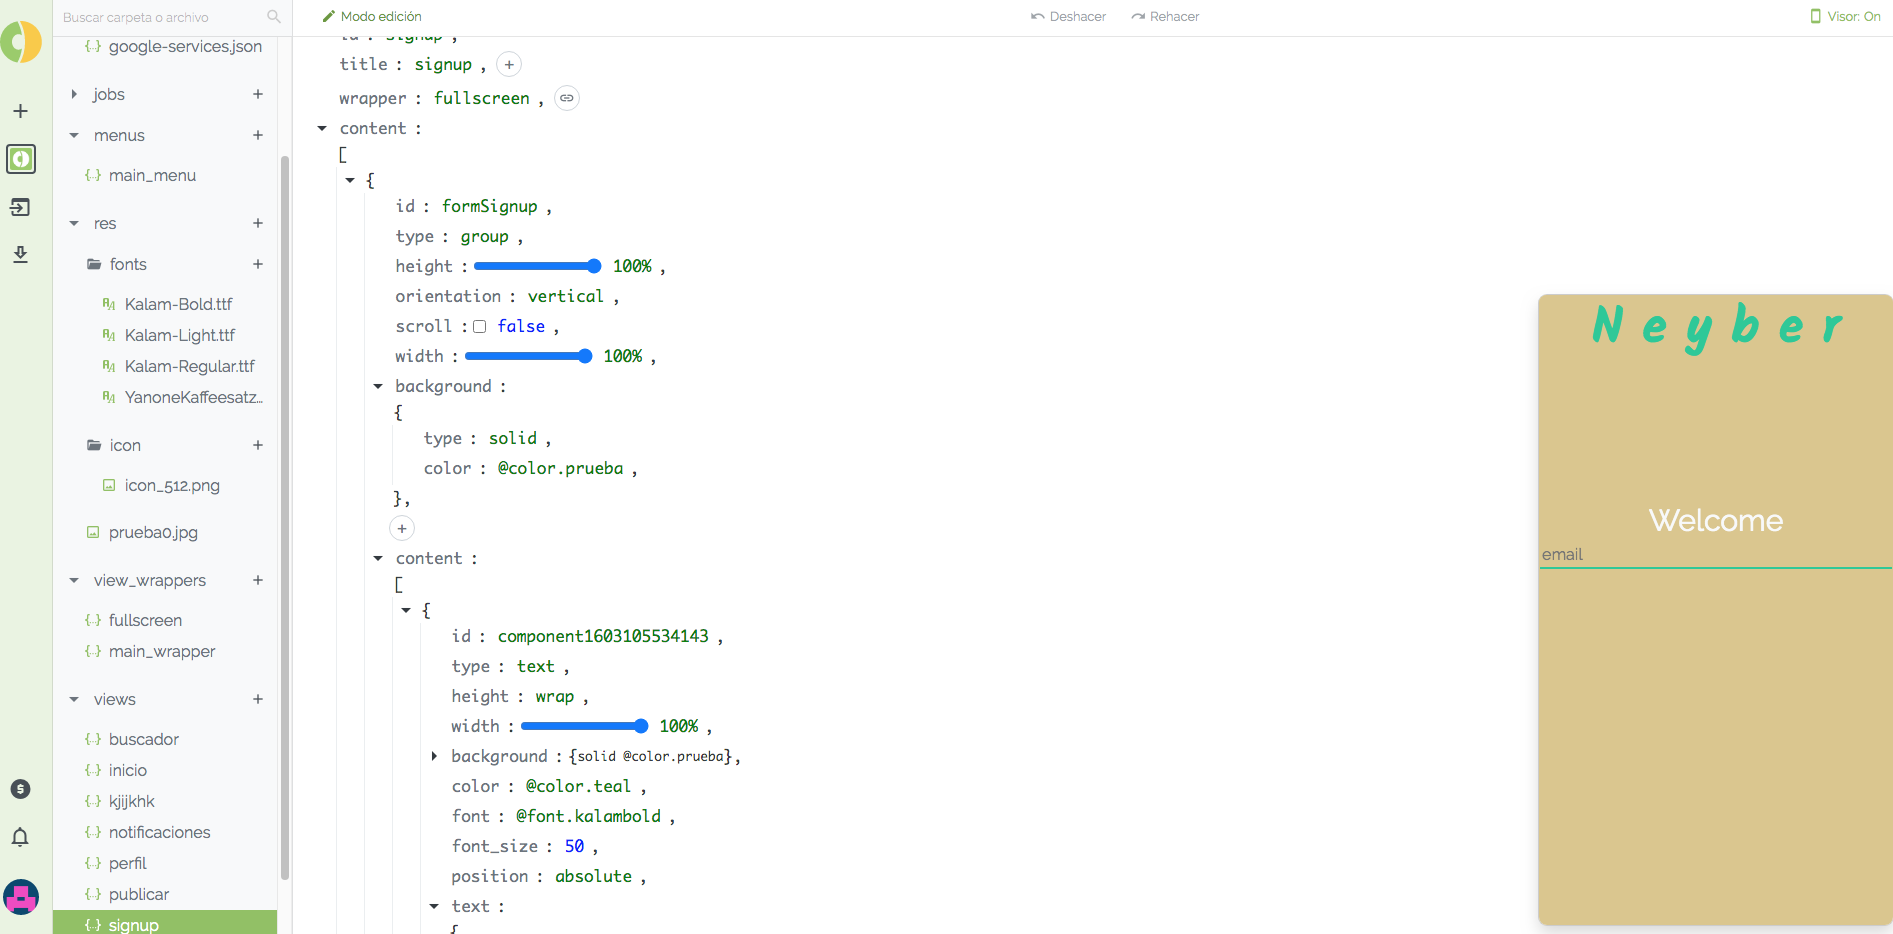This screenshot has height=934, width=1893.
Task: Click the link icon next to wrapper fullscreen
Action: (567, 98)
